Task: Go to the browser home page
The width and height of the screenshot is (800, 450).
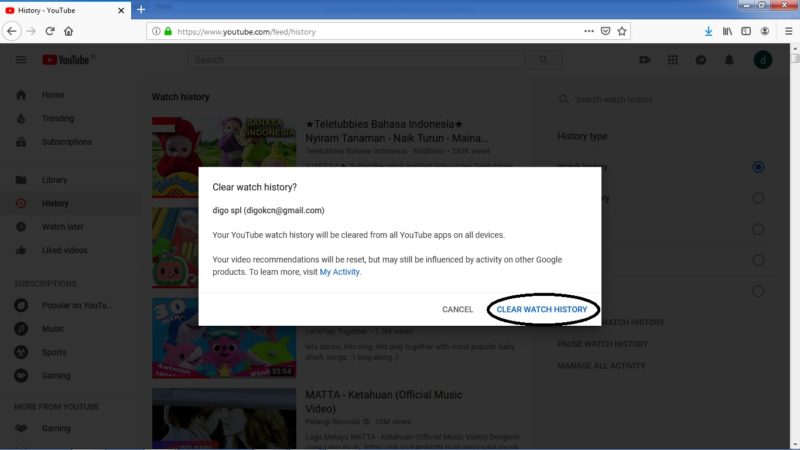Action: [x=68, y=31]
